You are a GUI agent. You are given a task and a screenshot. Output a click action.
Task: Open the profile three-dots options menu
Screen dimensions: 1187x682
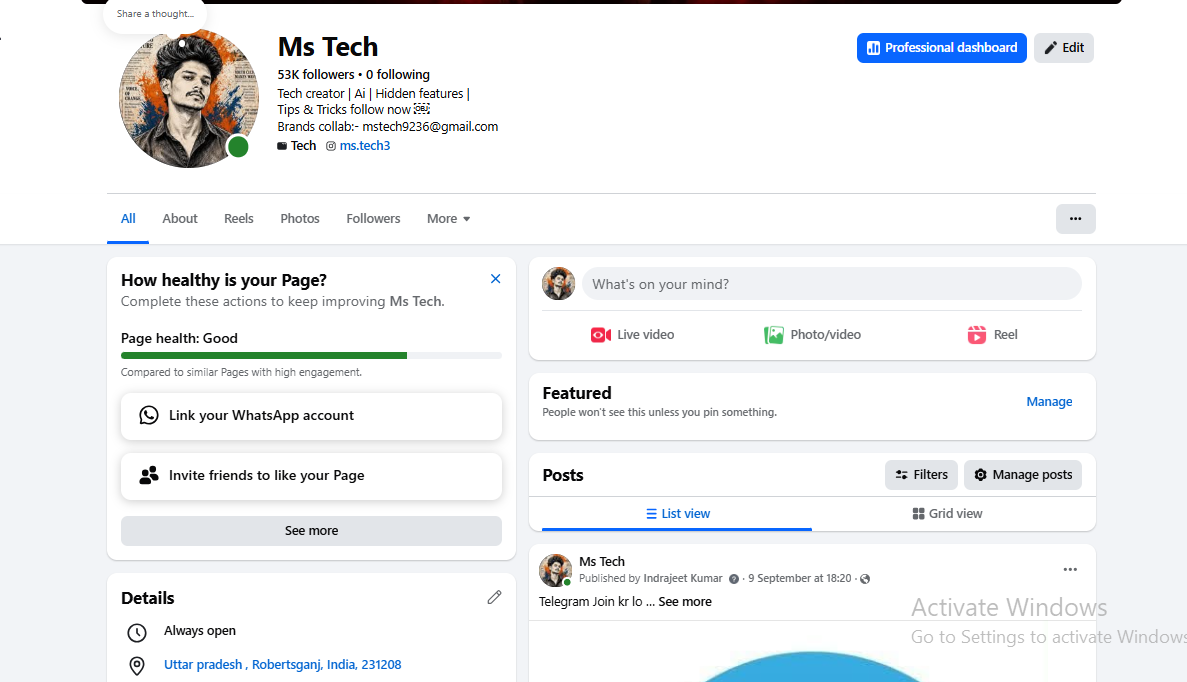pyautogui.click(x=1075, y=219)
